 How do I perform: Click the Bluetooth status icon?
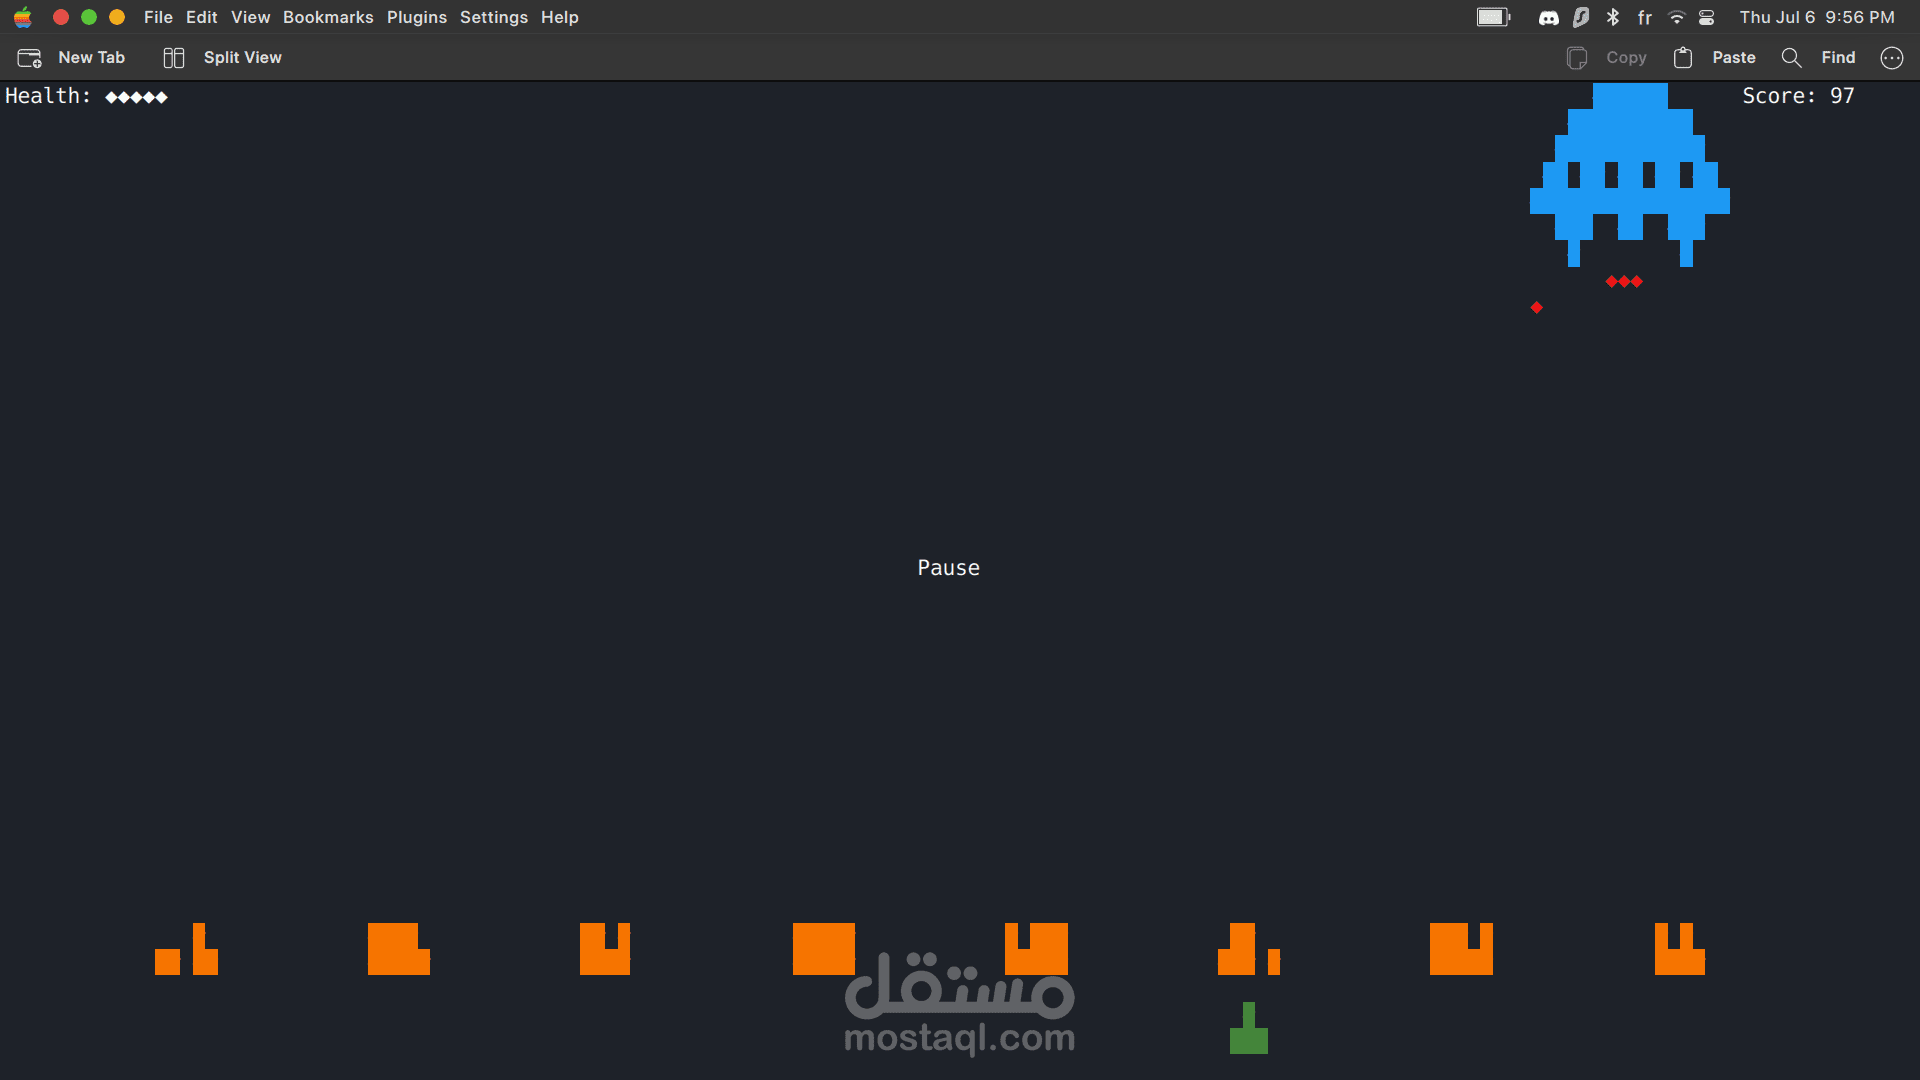(1613, 17)
